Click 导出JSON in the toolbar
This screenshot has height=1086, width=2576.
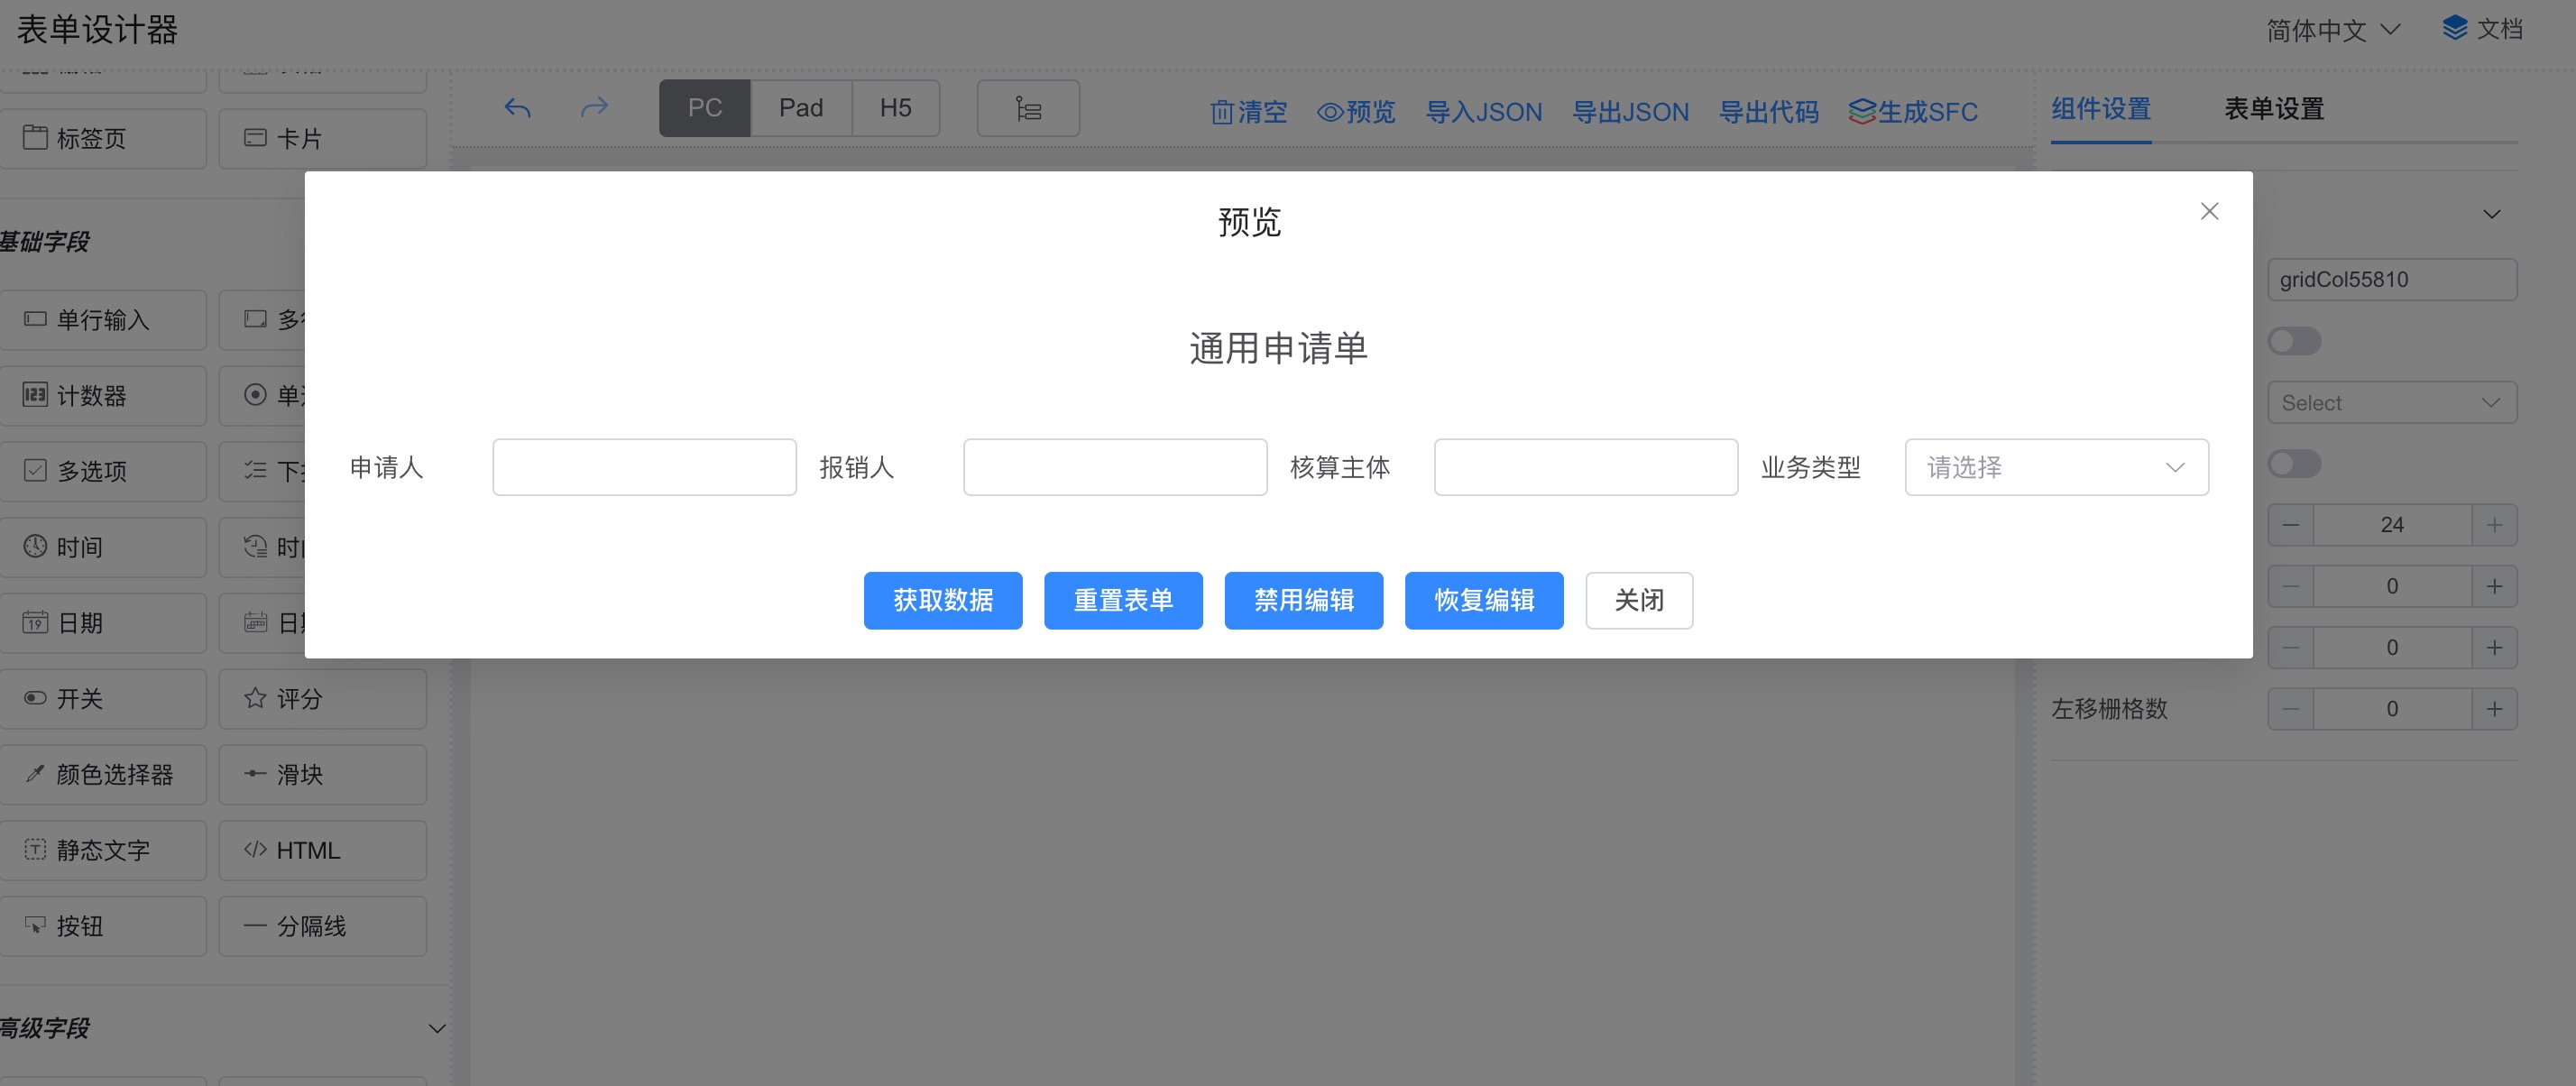point(1630,112)
